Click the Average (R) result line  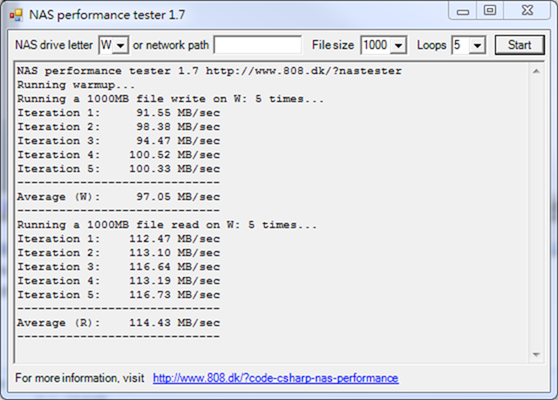coord(119,323)
